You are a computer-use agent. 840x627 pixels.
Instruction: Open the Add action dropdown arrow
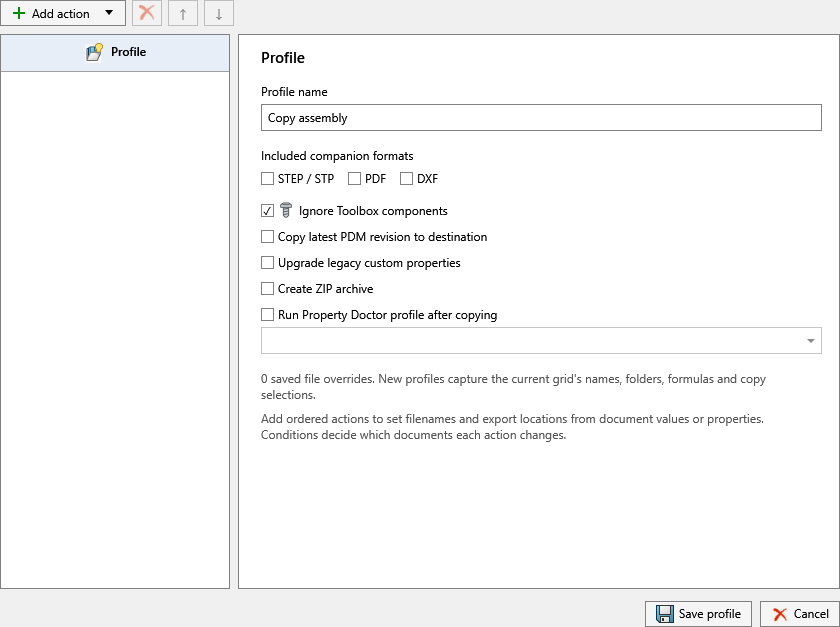tap(109, 13)
